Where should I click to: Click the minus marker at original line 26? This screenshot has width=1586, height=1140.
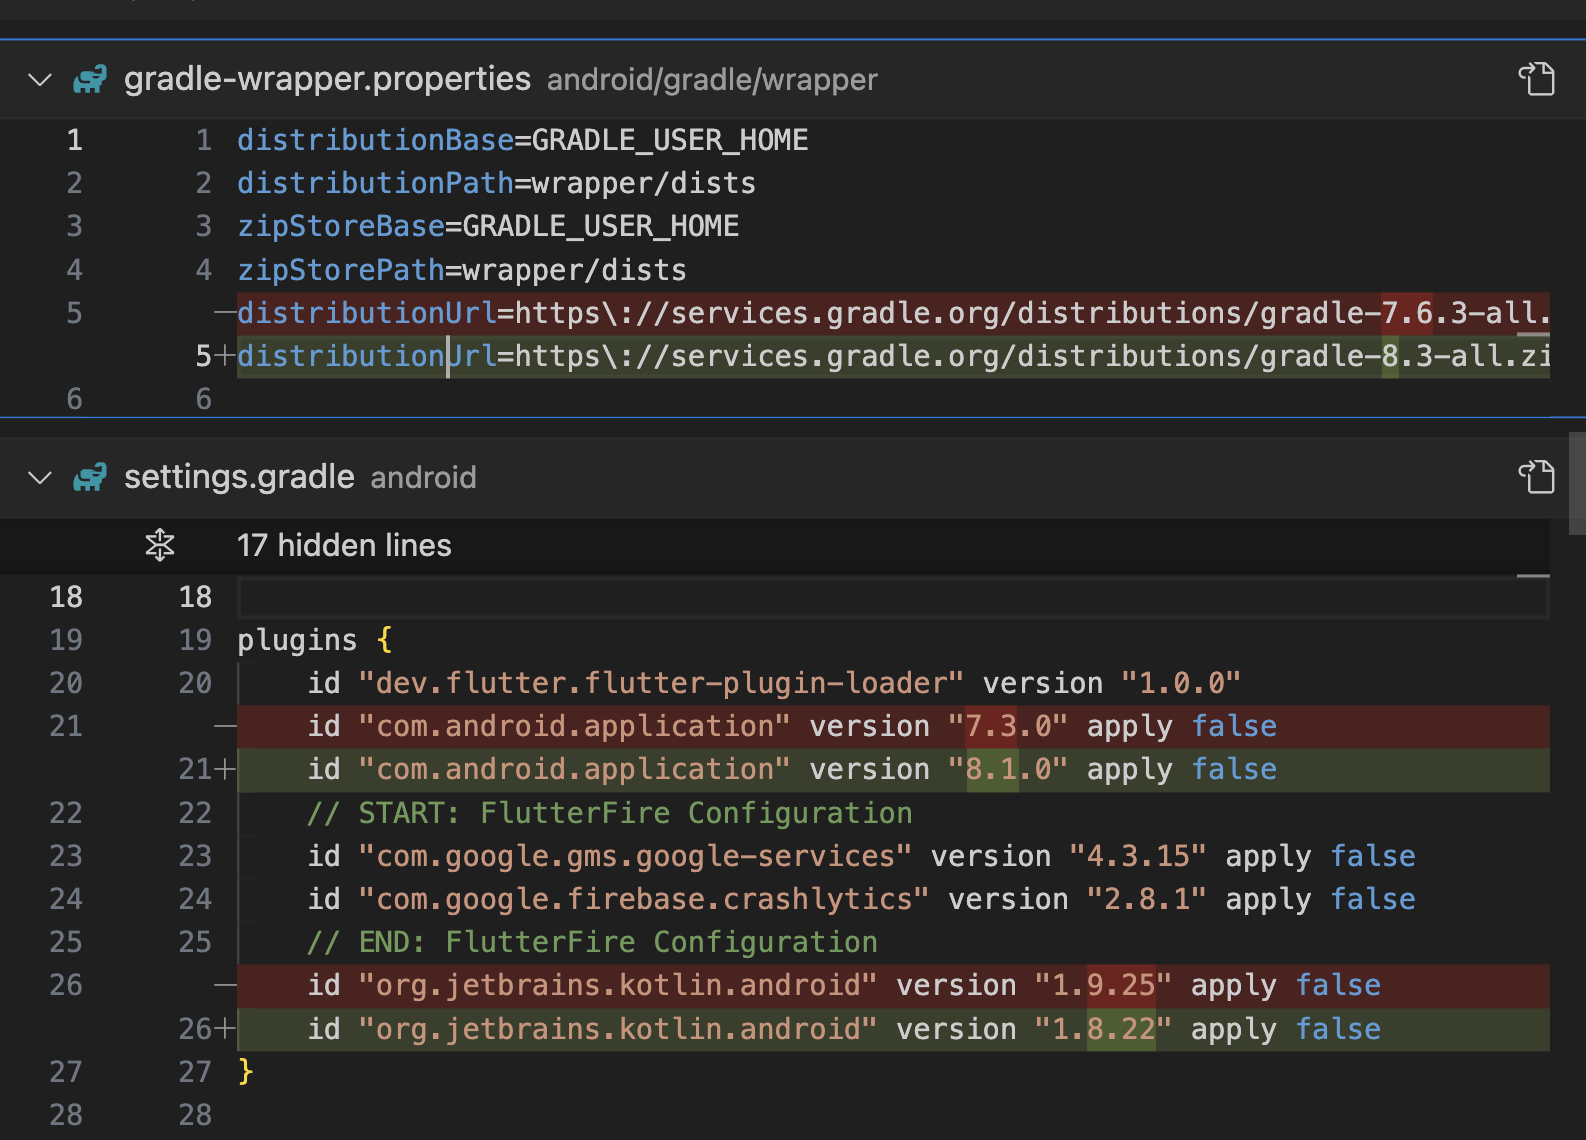[x=225, y=985]
